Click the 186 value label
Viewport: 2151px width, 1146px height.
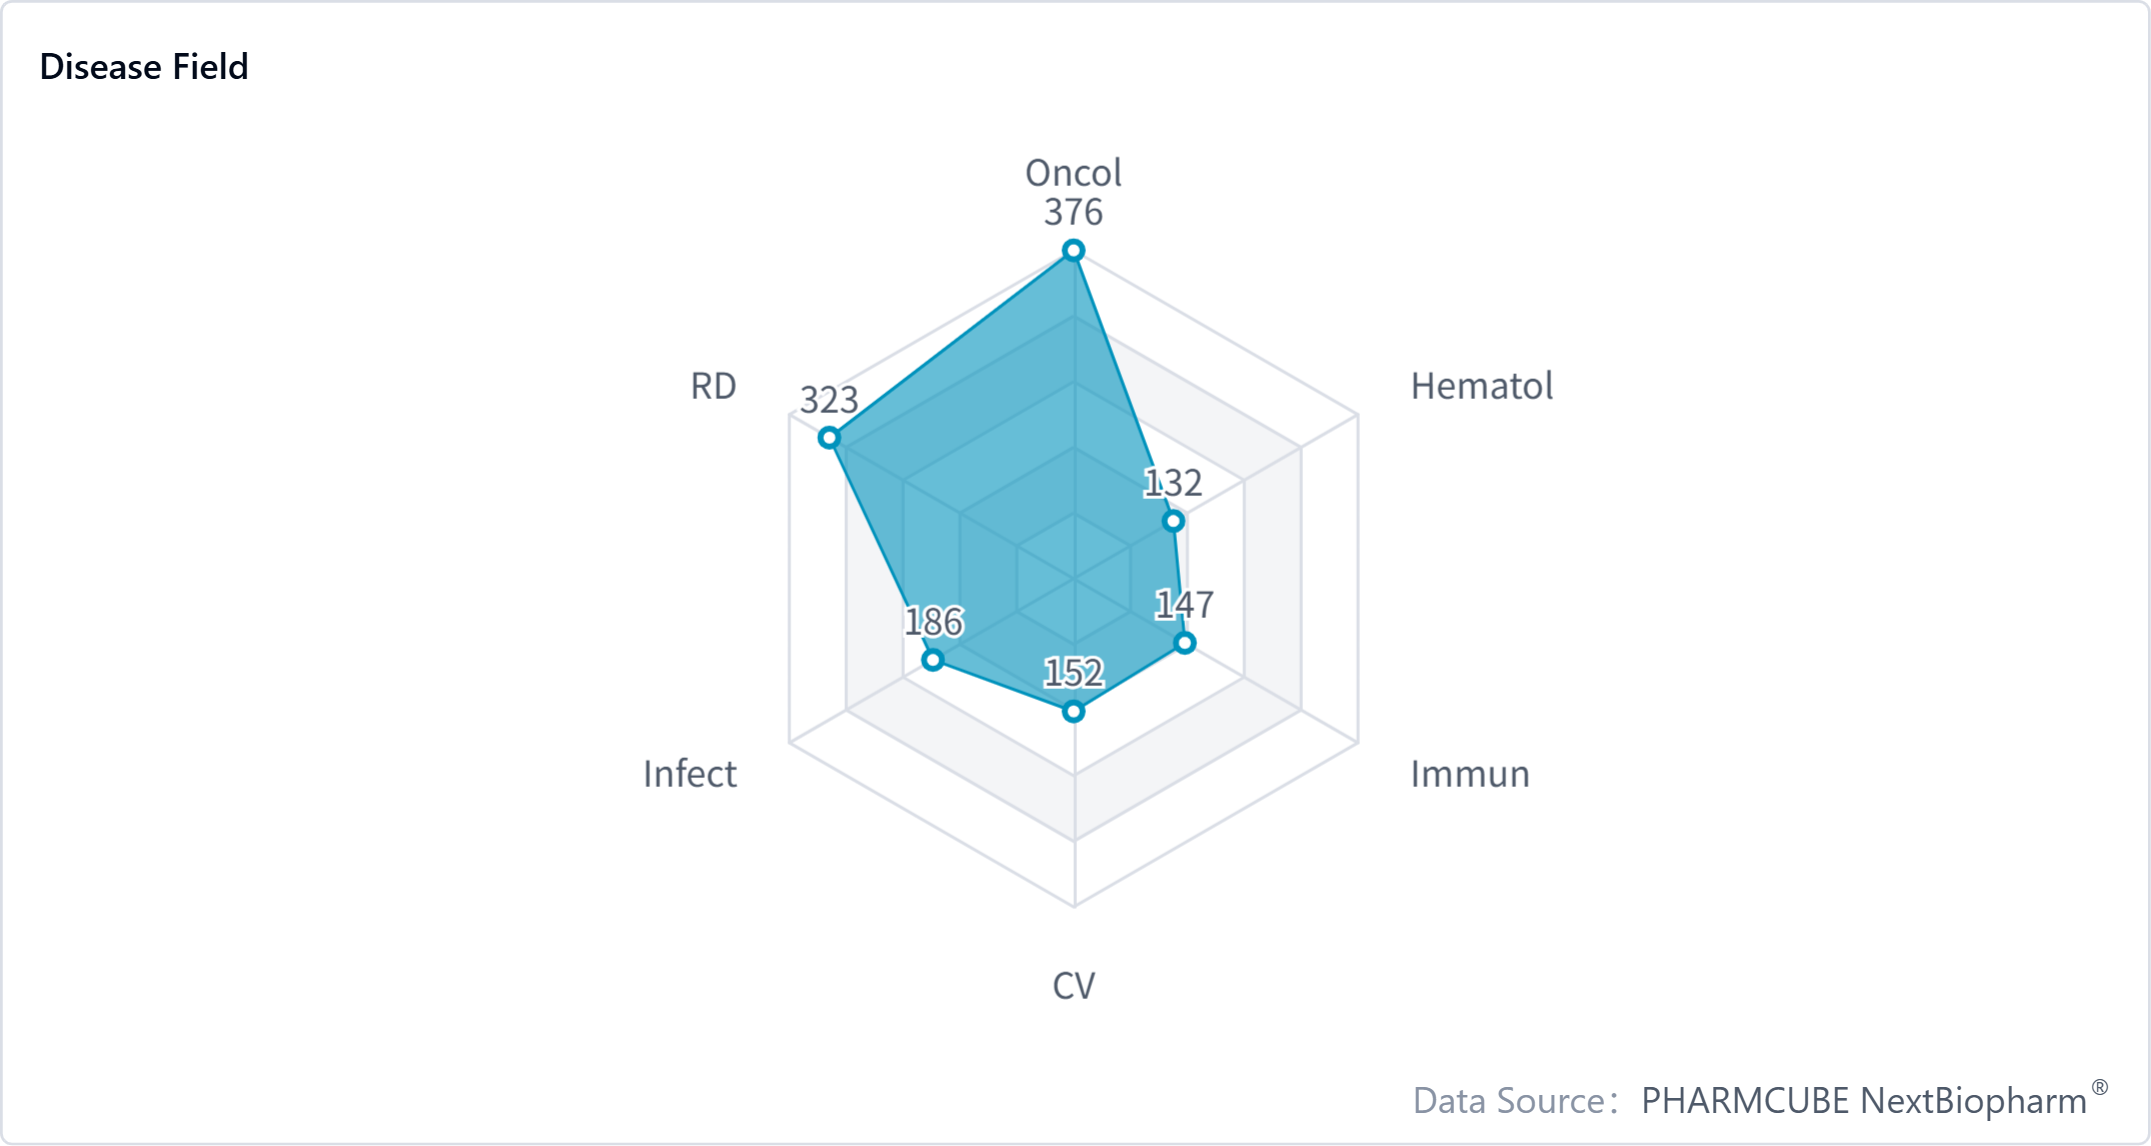(933, 622)
